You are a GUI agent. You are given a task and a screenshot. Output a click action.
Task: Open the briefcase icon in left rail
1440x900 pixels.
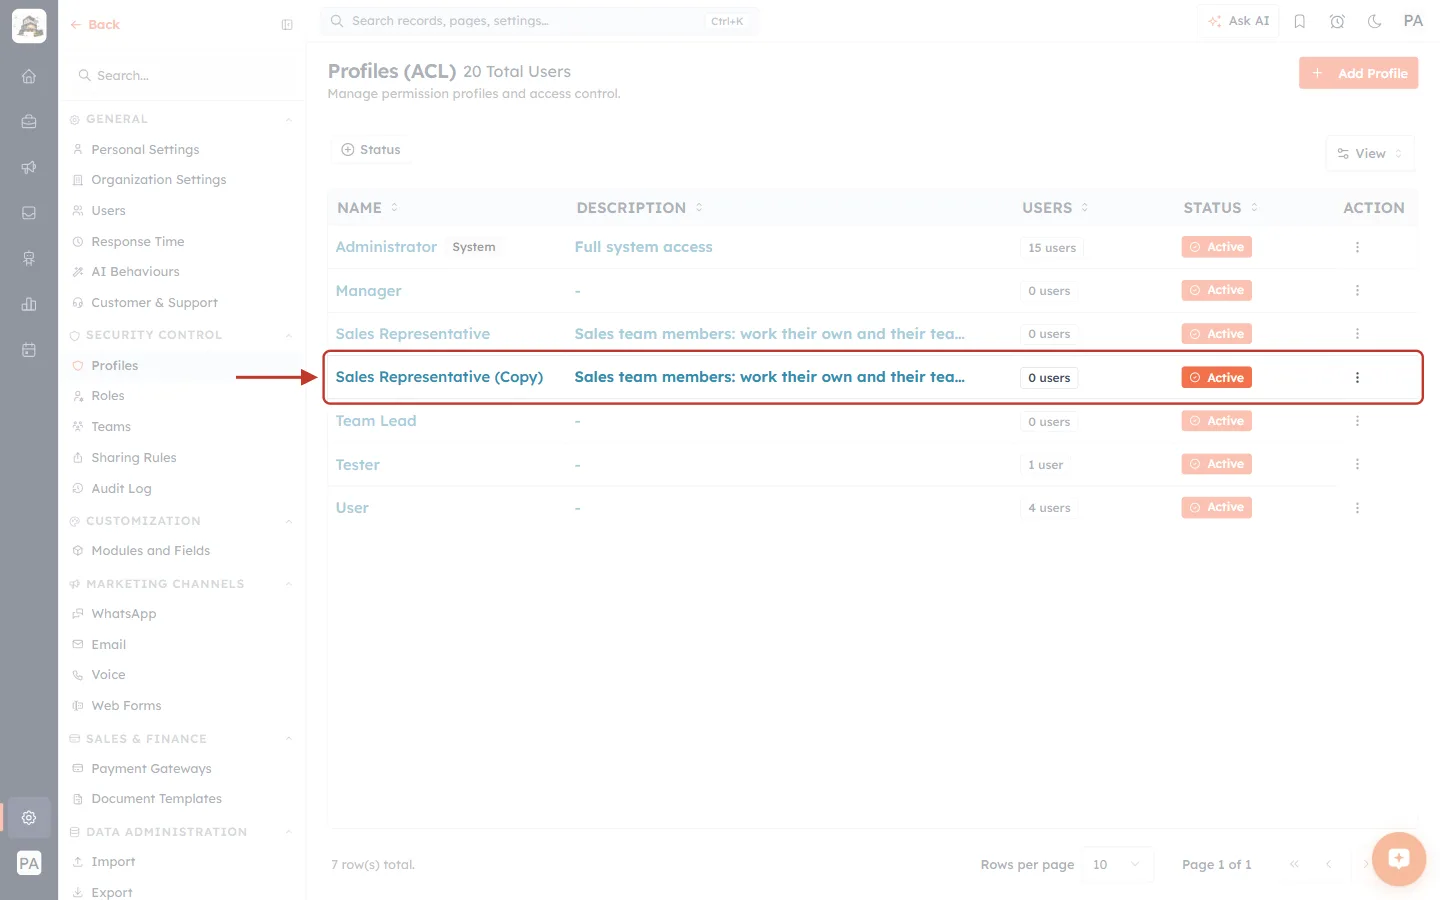click(29, 122)
